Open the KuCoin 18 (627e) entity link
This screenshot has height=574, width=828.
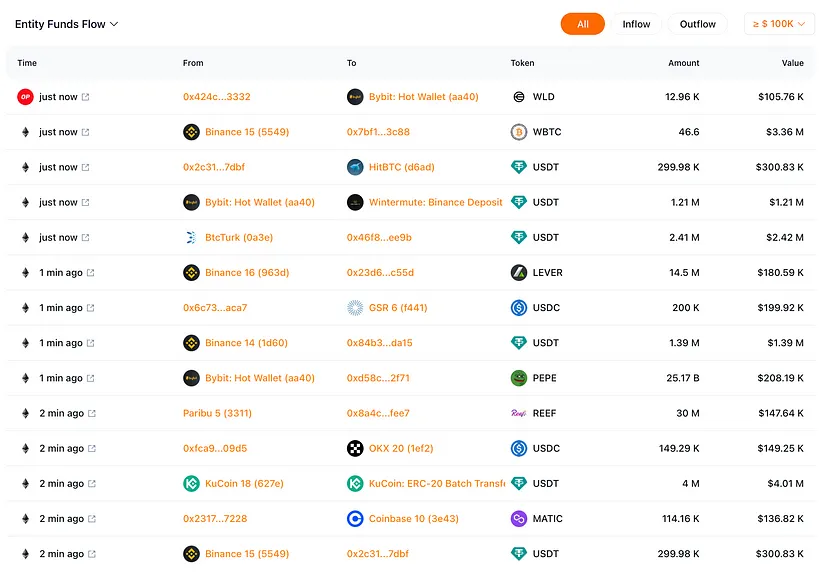[x=244, y=484]
